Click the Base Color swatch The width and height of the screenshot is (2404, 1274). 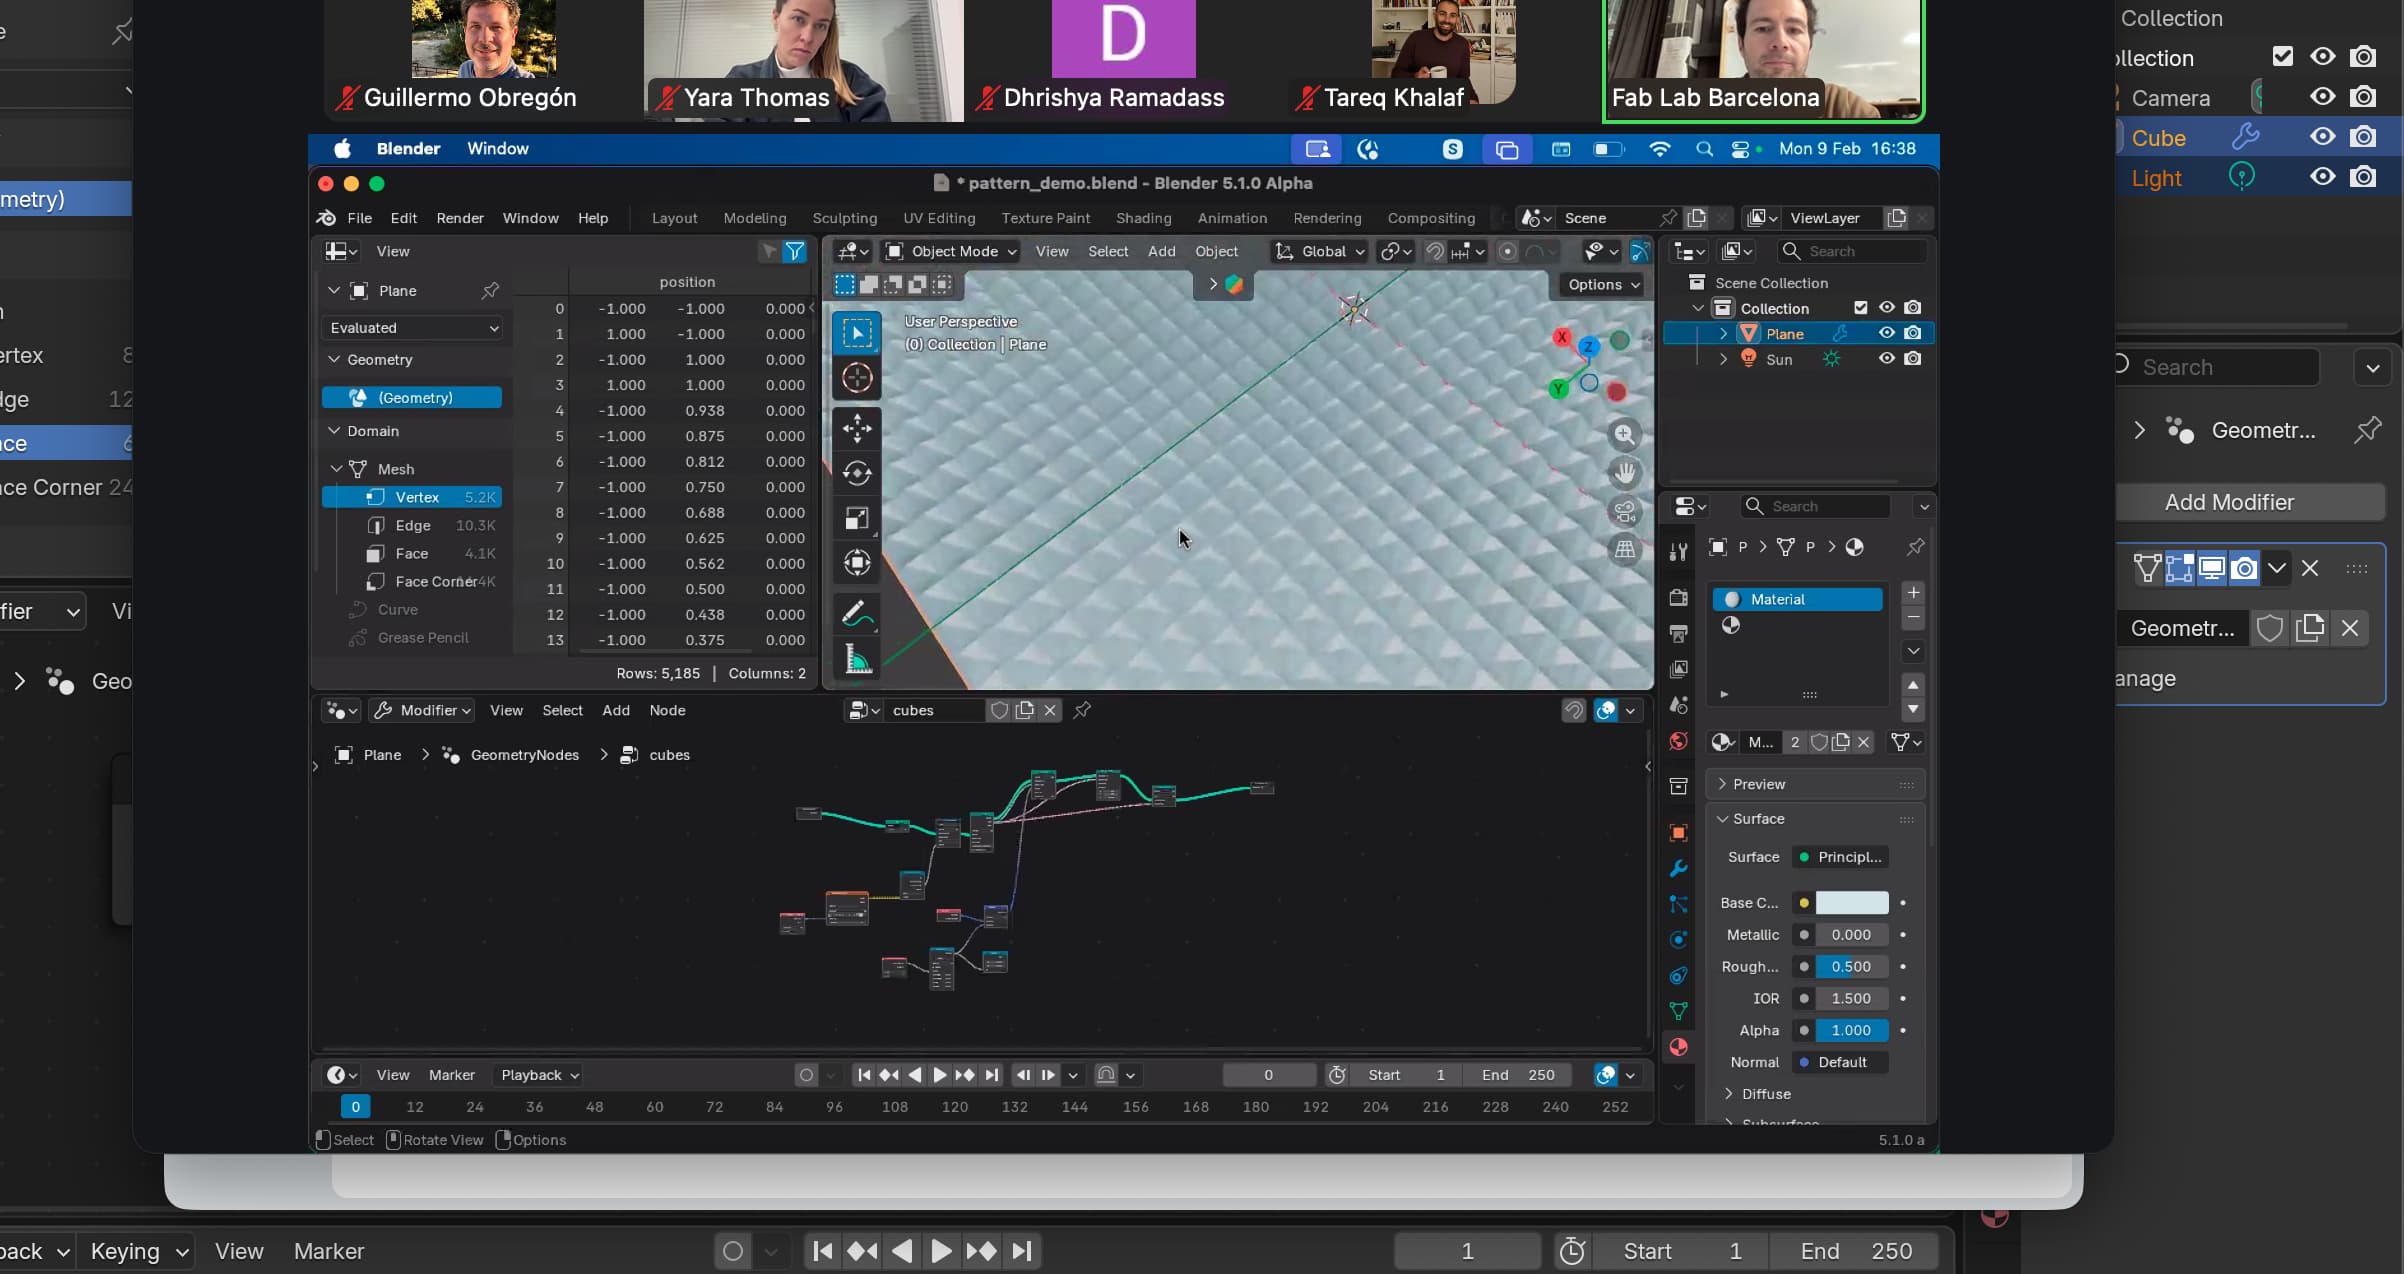pyautogui.click(x=1851, y=903)
